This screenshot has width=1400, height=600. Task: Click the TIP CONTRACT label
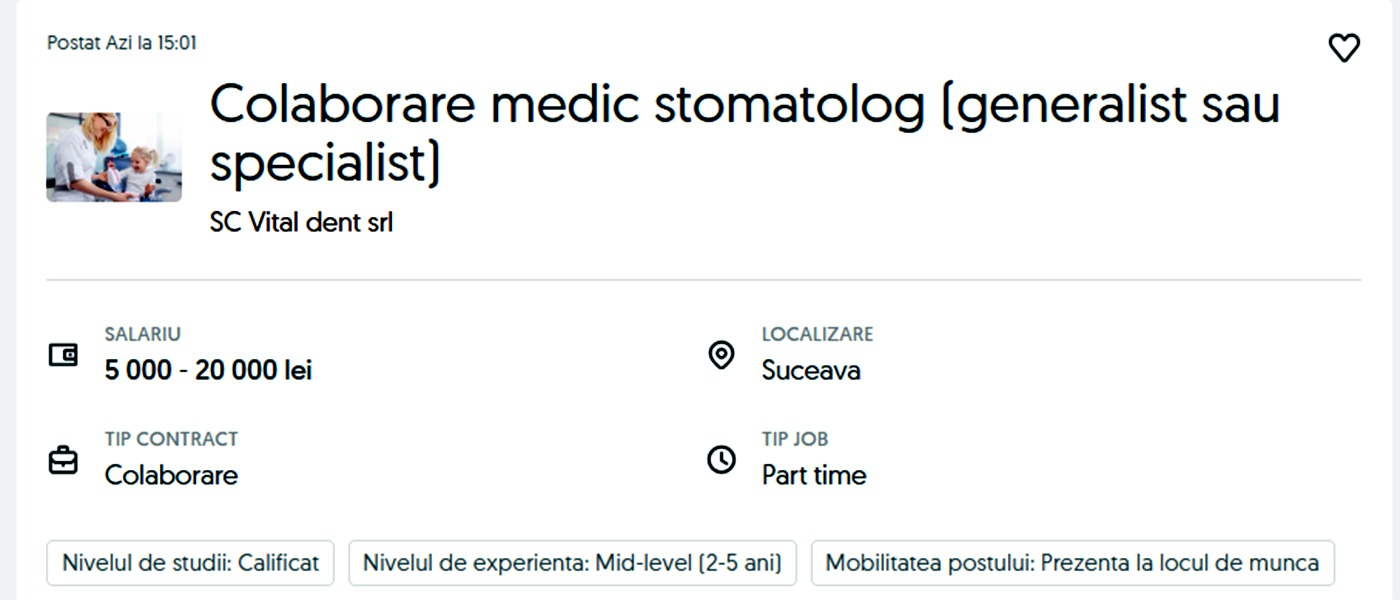point(171,439)
